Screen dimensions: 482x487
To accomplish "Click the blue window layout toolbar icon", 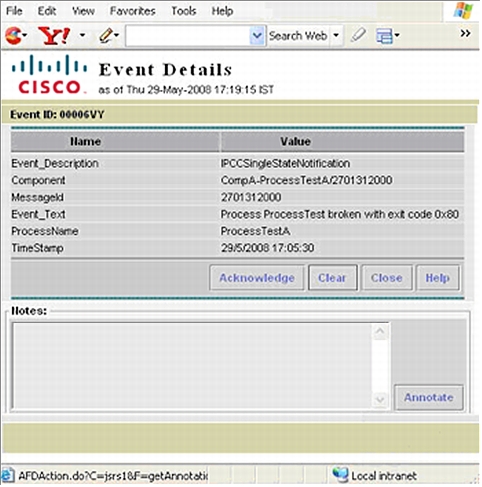I will tap(384, 35).
